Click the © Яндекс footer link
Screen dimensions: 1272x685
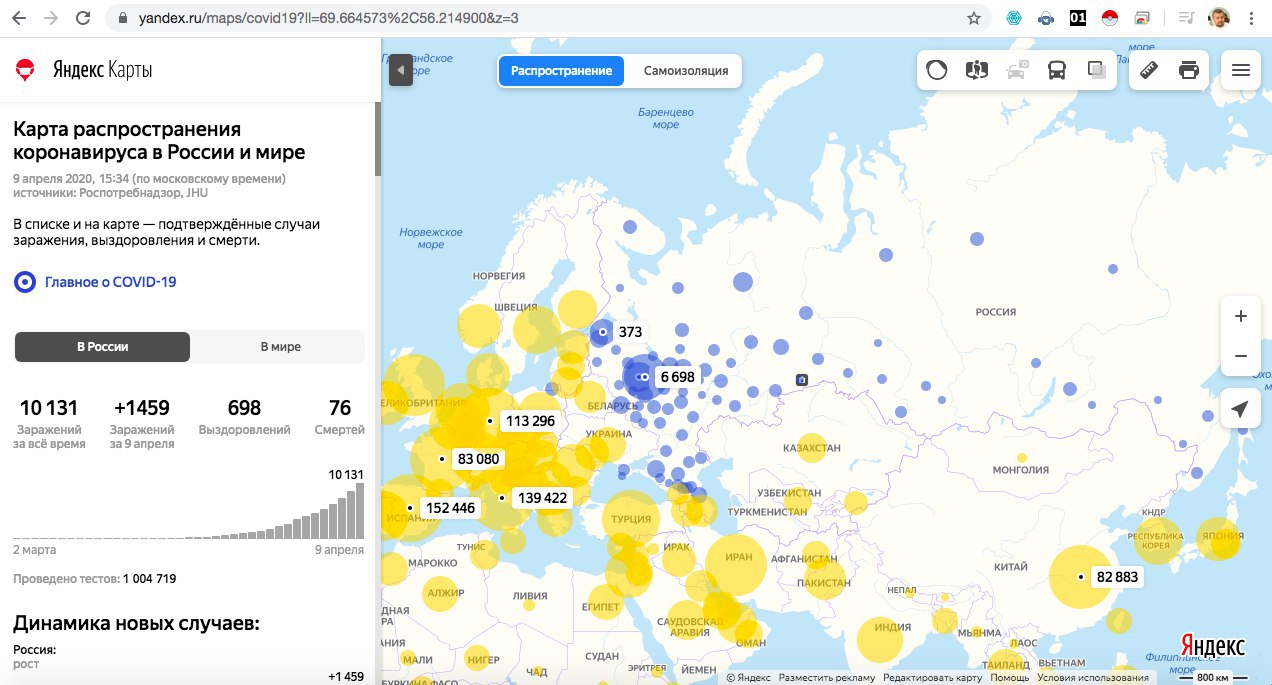coord(748,678)
